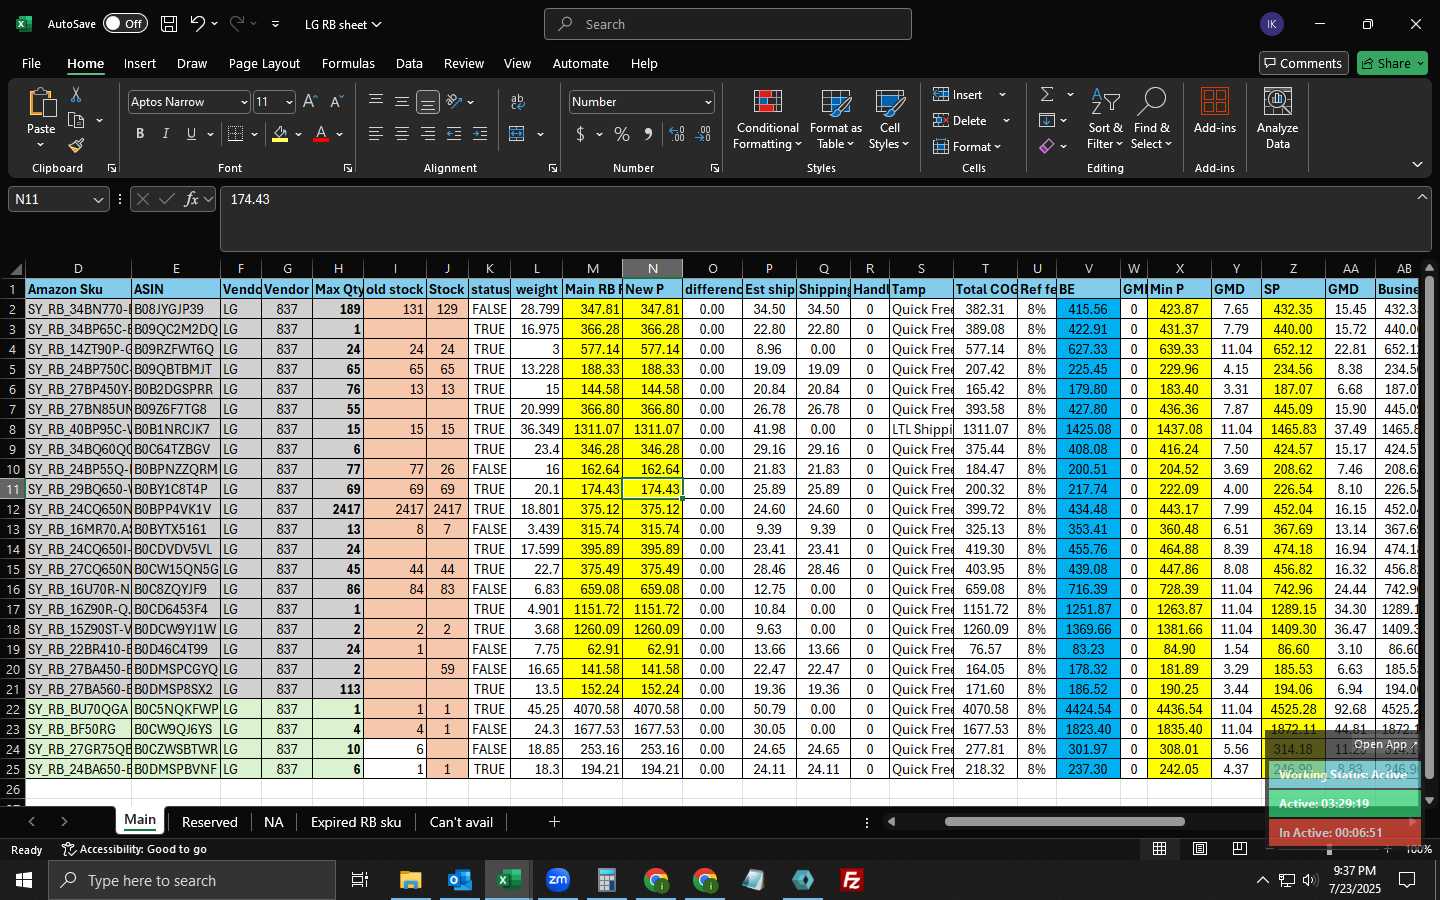Open the Zoom app in taskbar
Viewport: 1440px width, 900px height.
(x=558, y=880)
